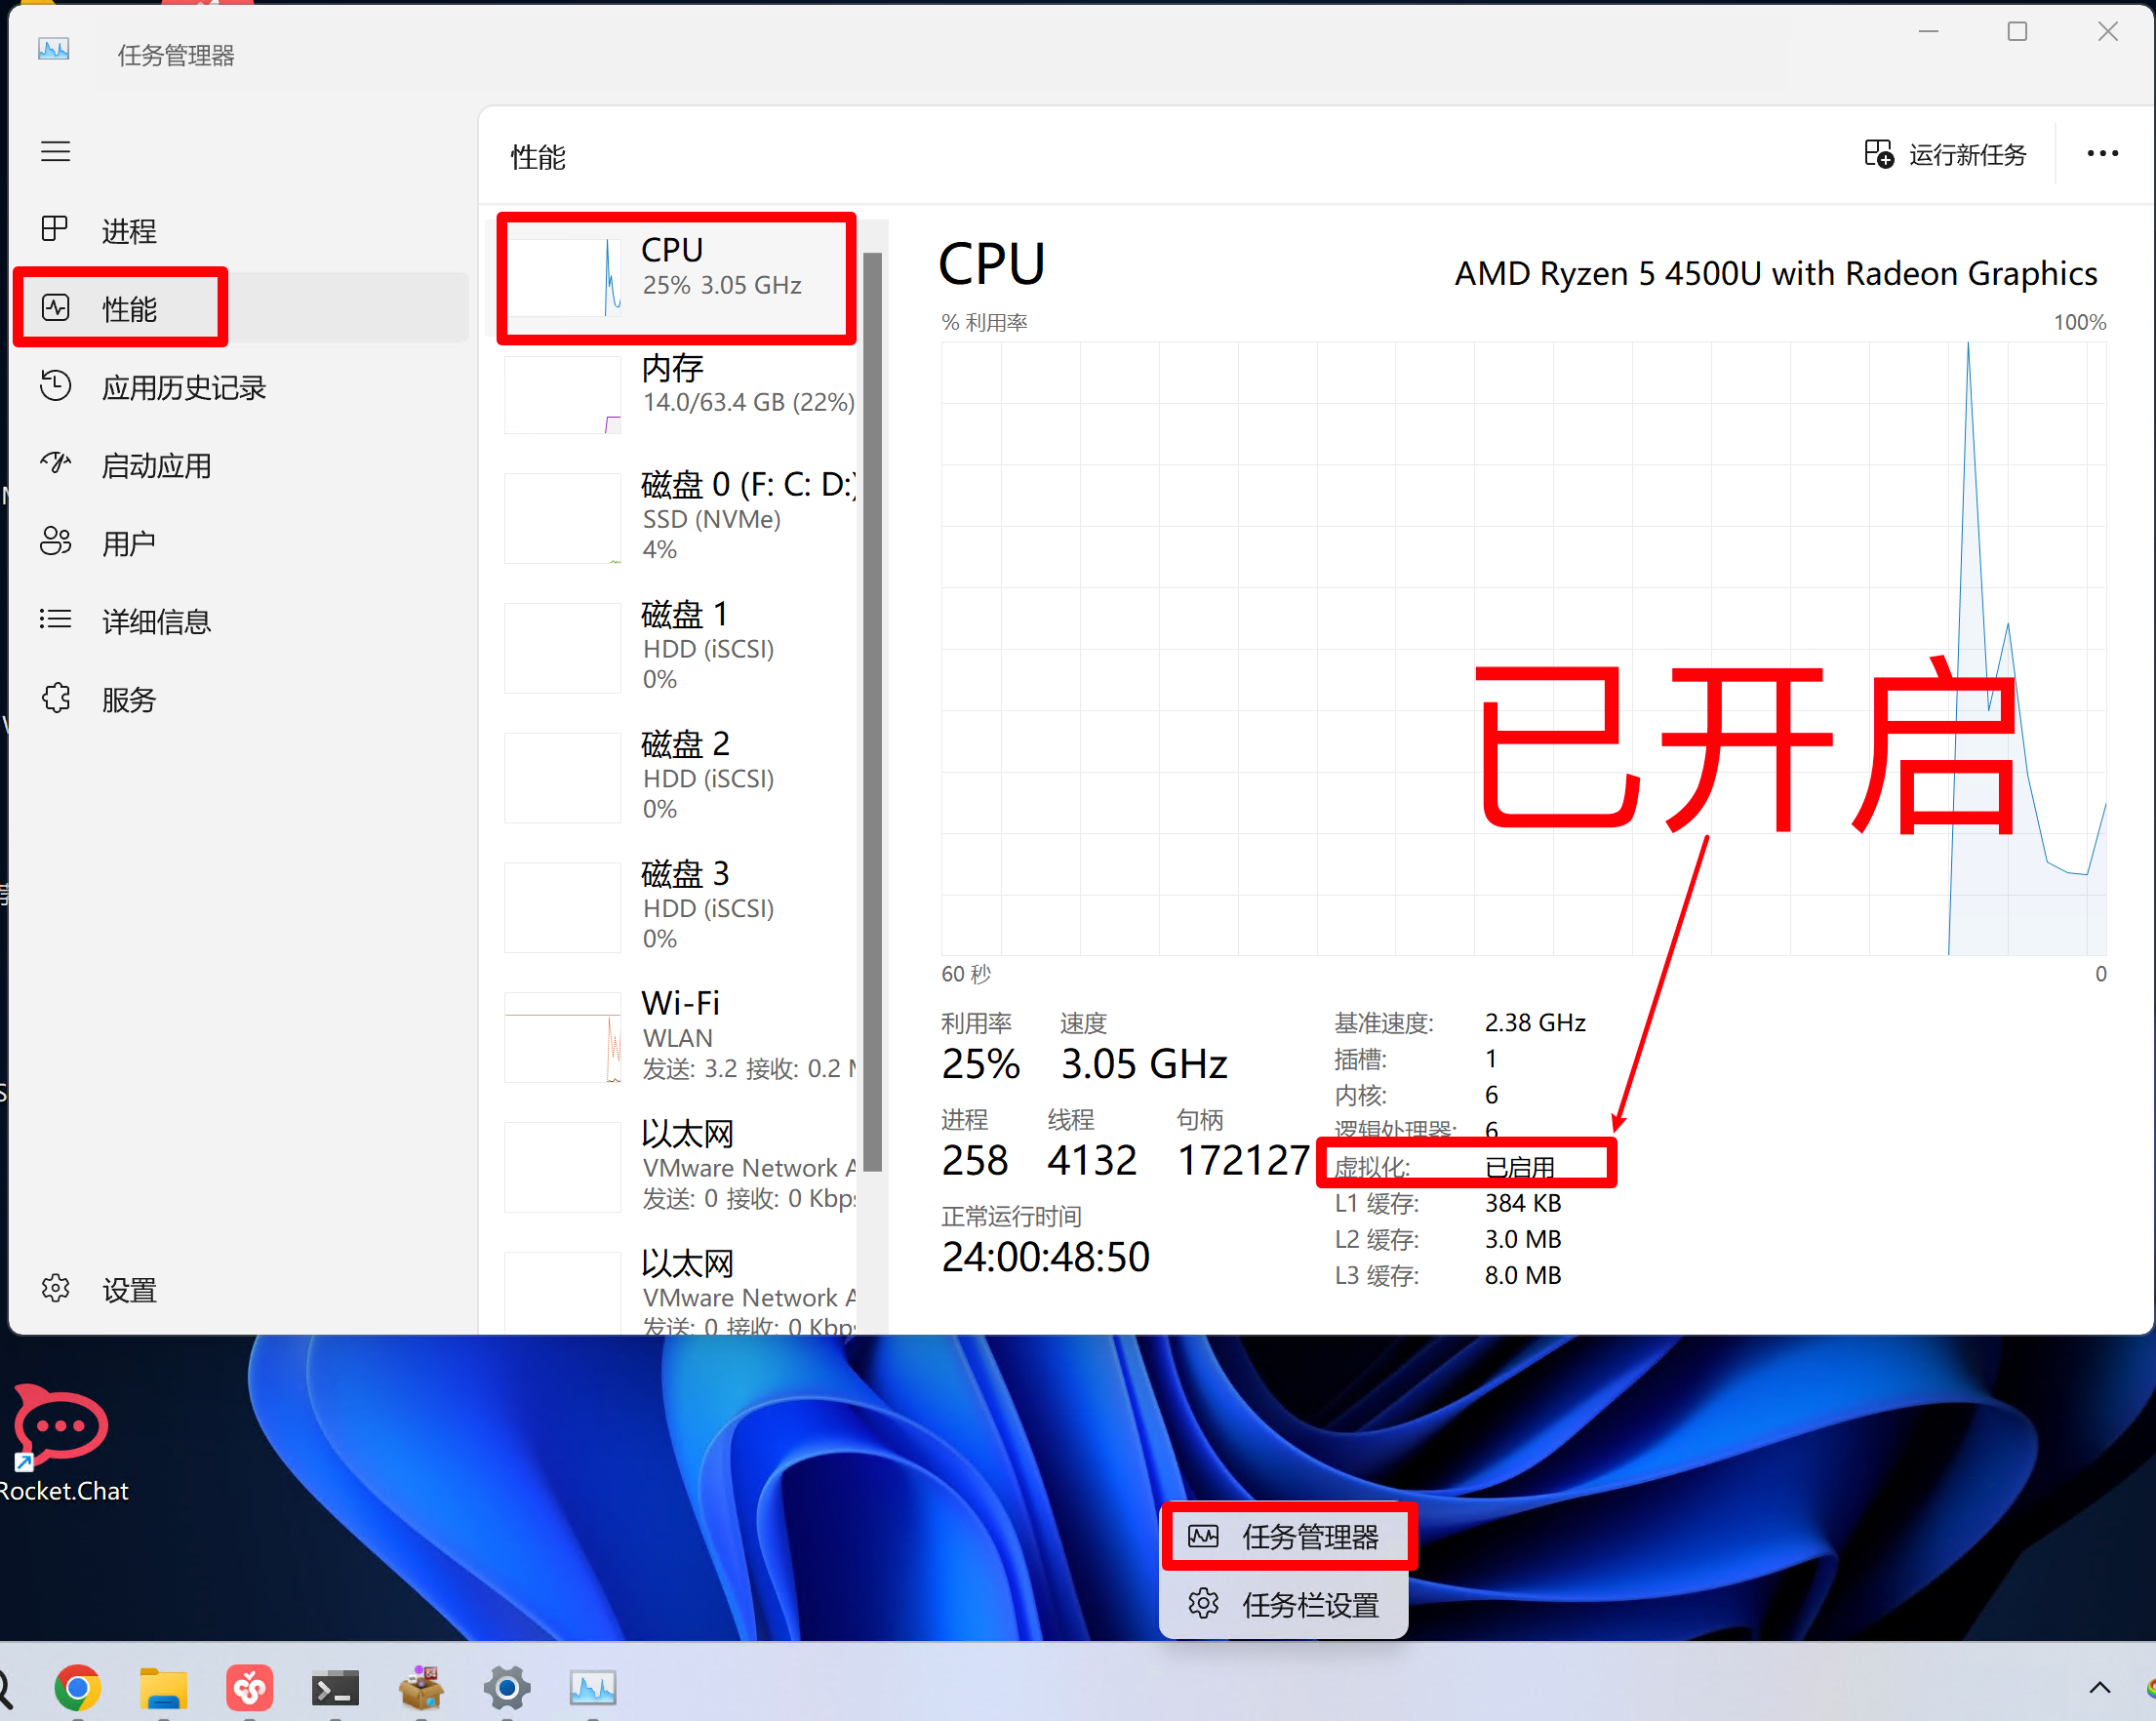2156x1721 pixels.
Task: Open the Processes (进程) page
Action: pyautogui.click(x=128, y=231)
